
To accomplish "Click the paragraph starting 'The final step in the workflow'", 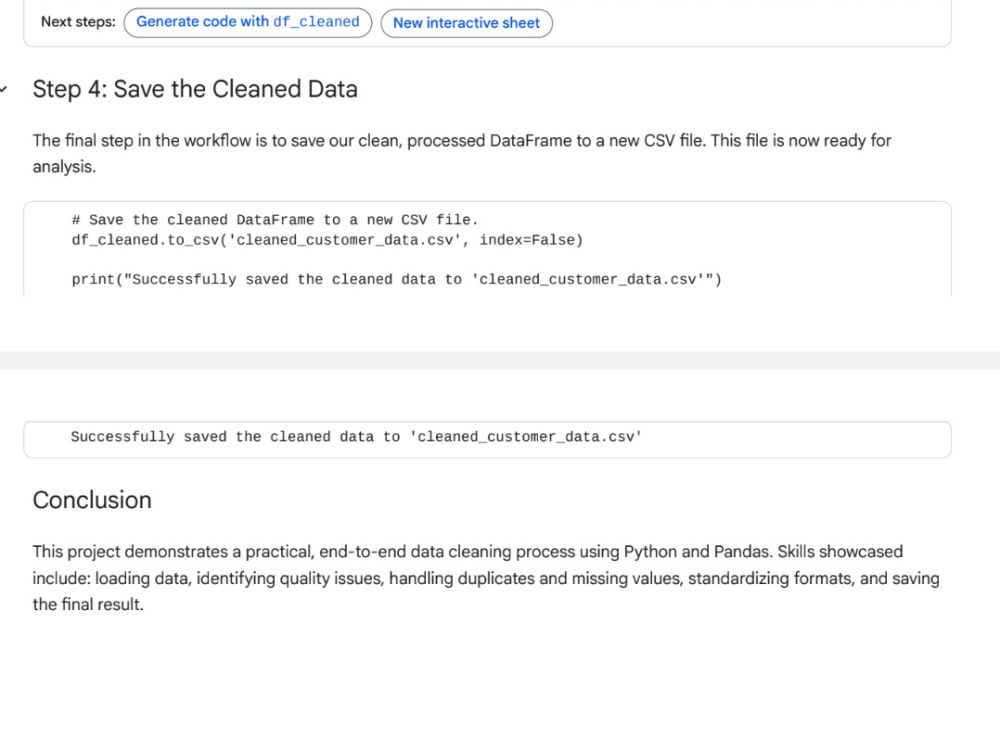I will pos(462,154).
